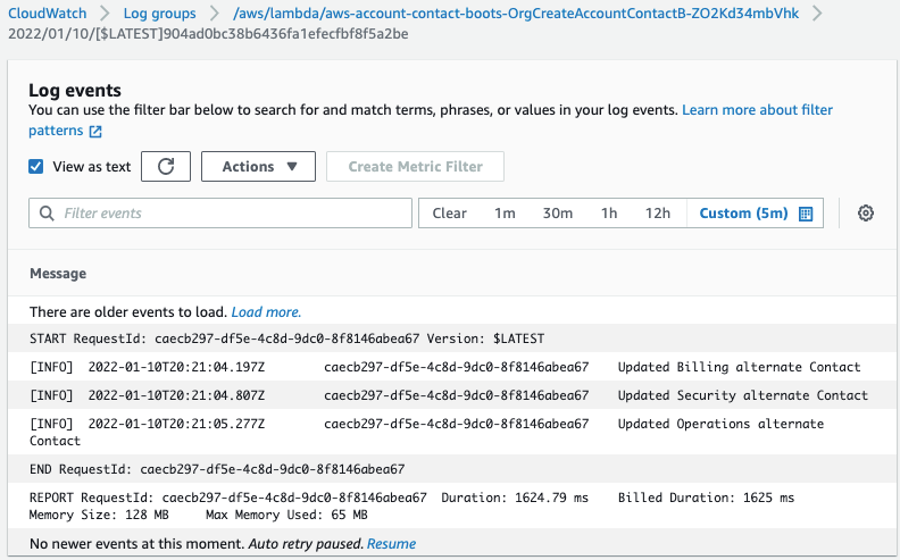The width and height of the screenshot is (902, 560).
Task: Click Load more older events
Action: coord(266,312)
